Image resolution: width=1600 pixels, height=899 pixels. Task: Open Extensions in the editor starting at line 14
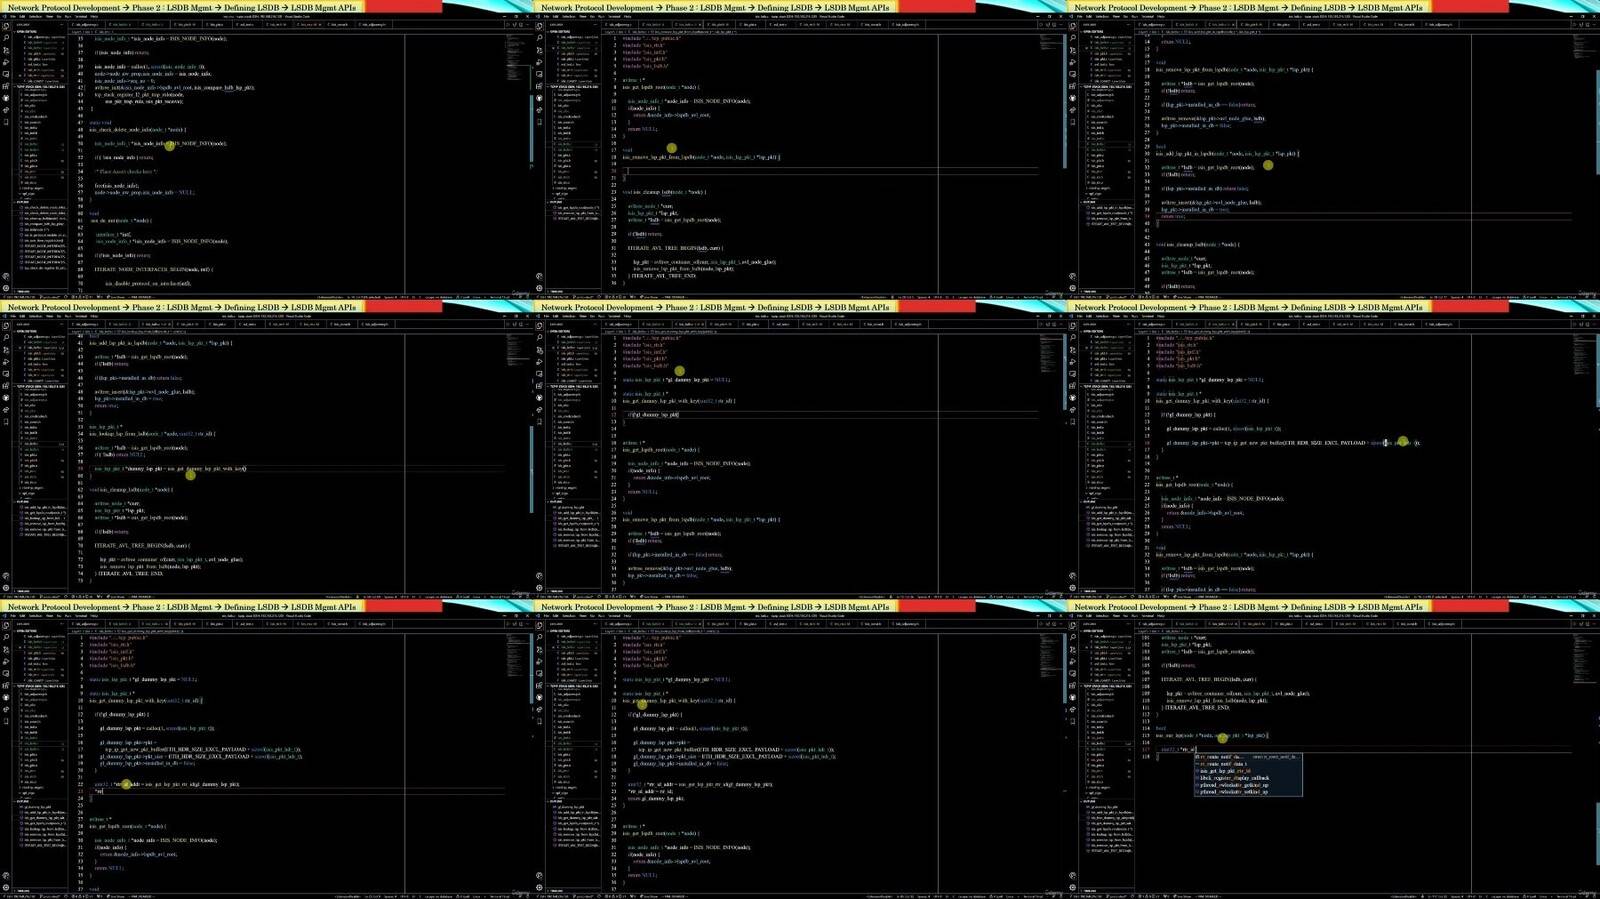click(1073, 86)
